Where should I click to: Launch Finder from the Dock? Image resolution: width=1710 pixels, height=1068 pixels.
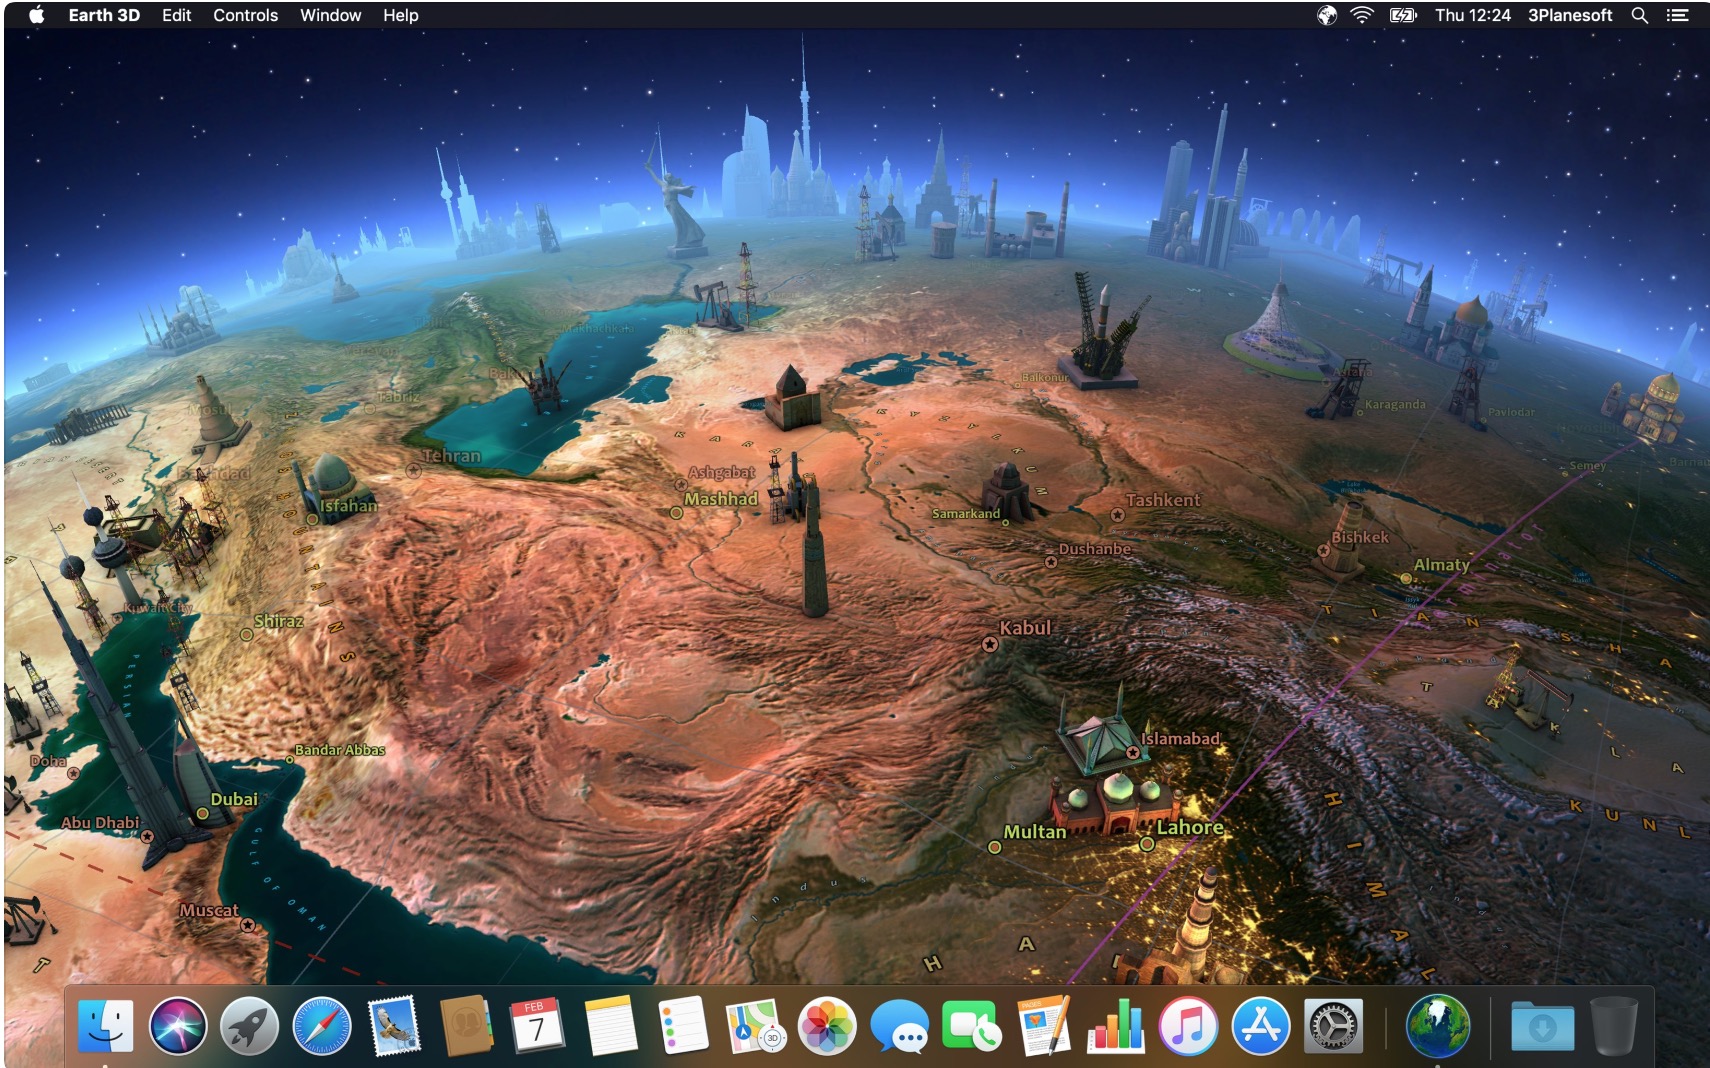point(105,1025)
